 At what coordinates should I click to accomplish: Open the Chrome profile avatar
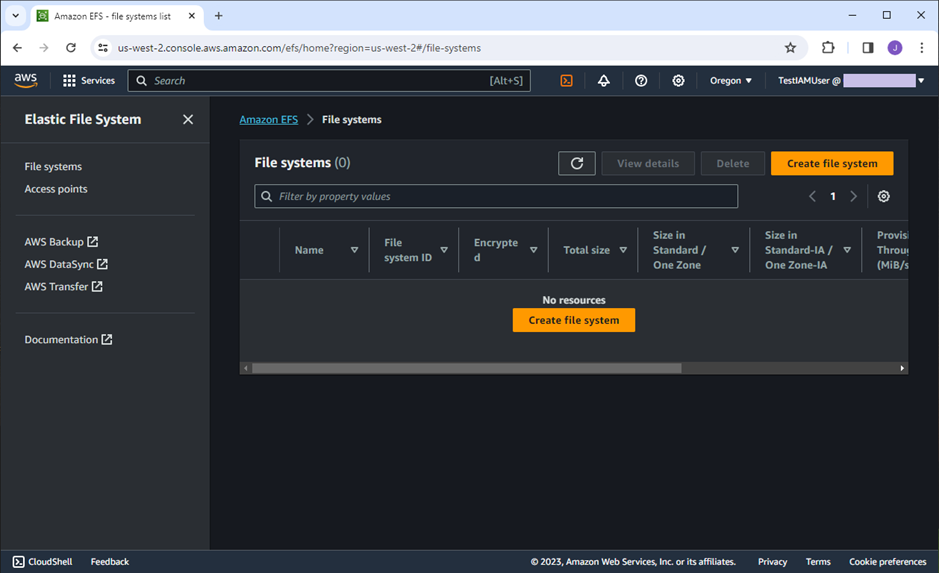pyautogui.click(x=895, y=48)
